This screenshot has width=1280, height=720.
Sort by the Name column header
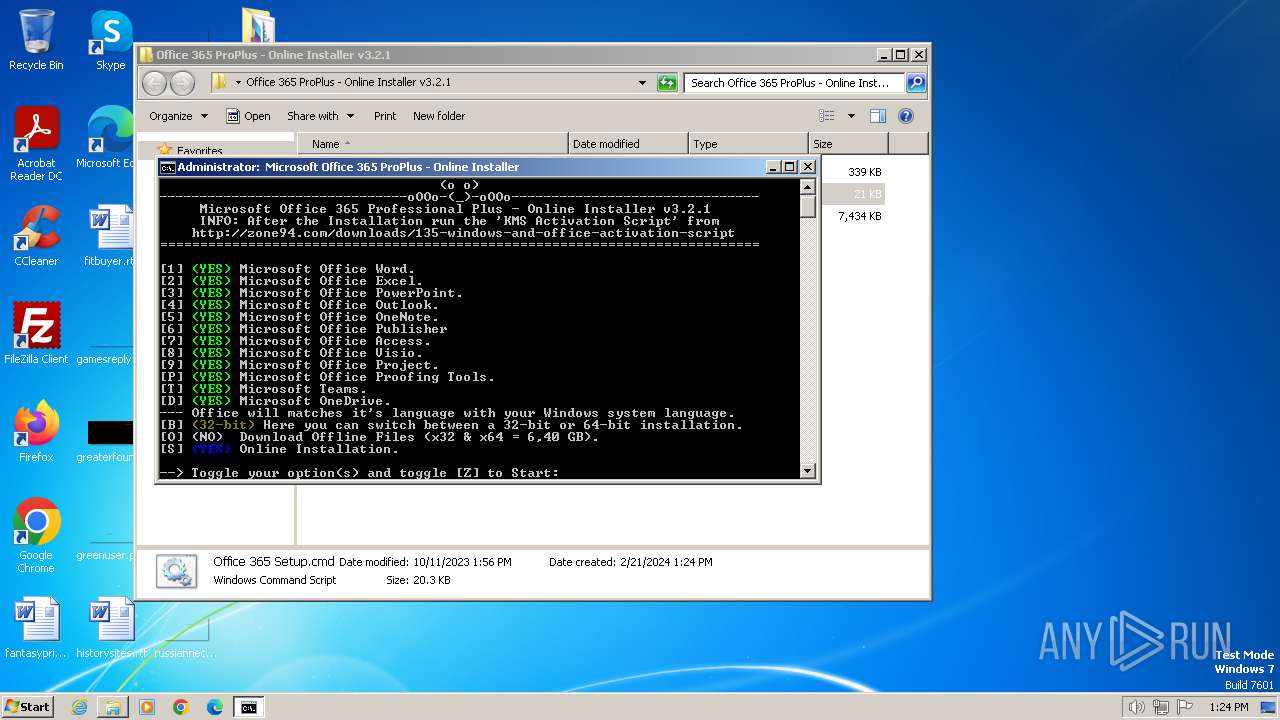432,144
